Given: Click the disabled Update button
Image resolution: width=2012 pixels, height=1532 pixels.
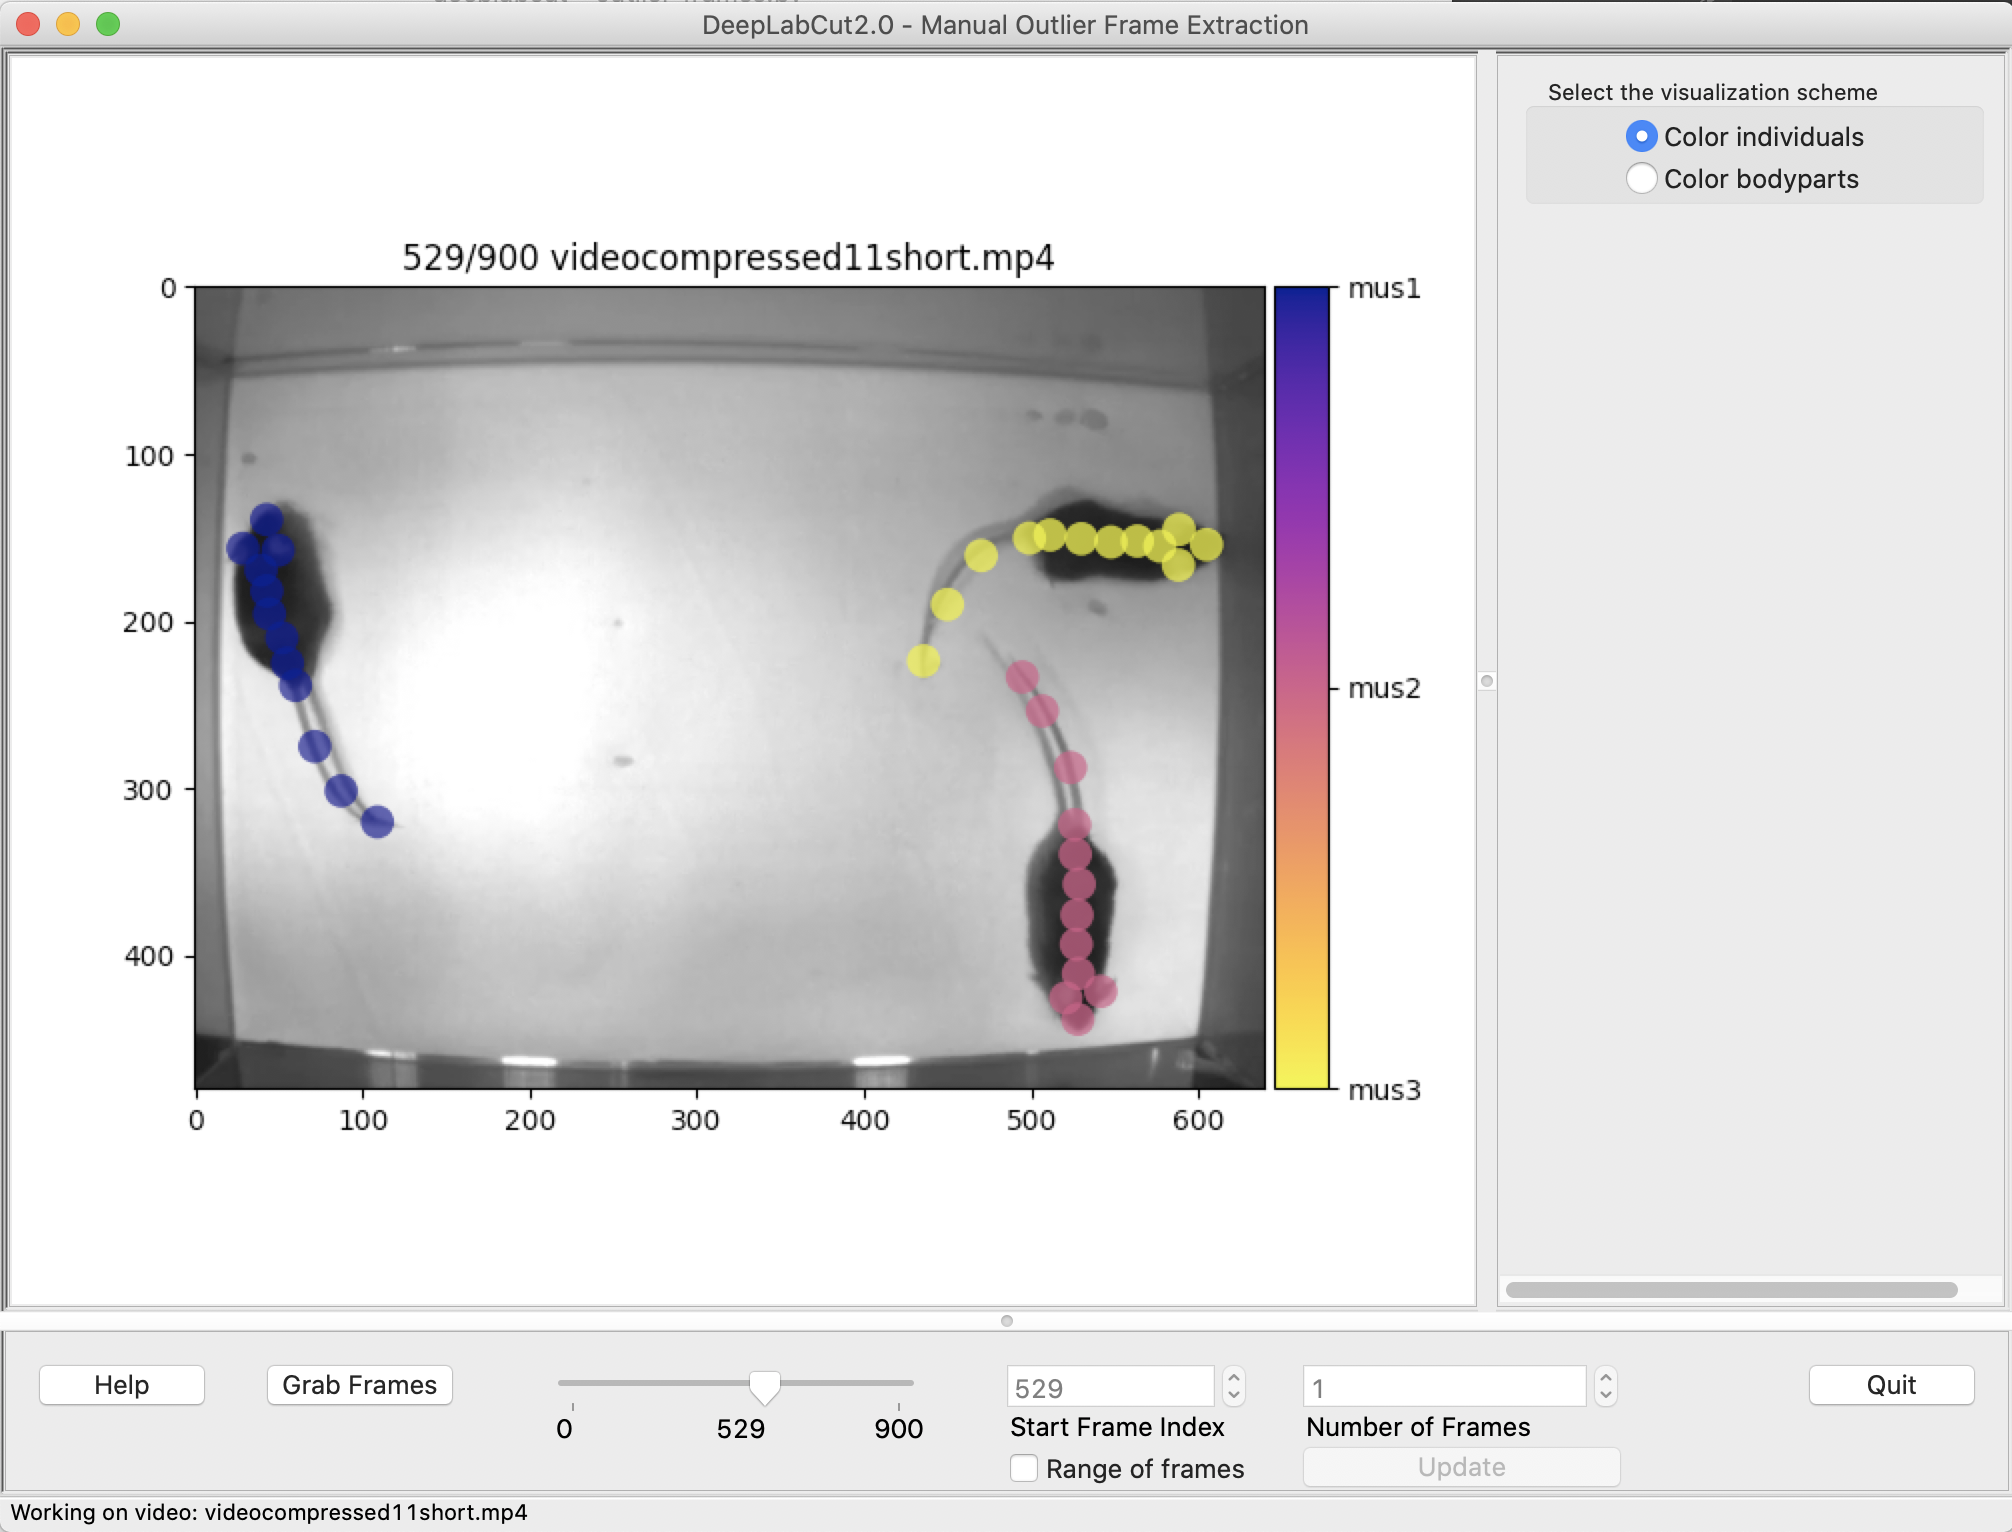Looking at the screenshot, I should pos(1461,1467).
